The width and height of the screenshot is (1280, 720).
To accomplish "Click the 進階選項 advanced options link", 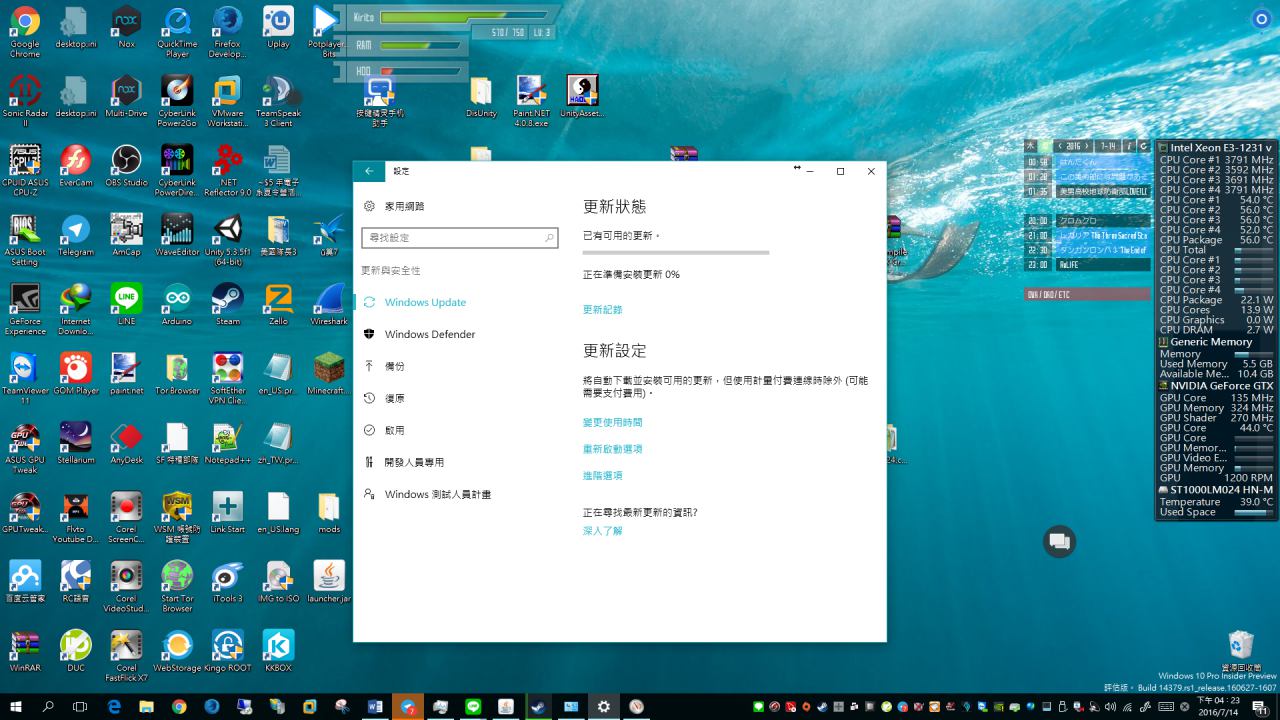I will (602, 476).
